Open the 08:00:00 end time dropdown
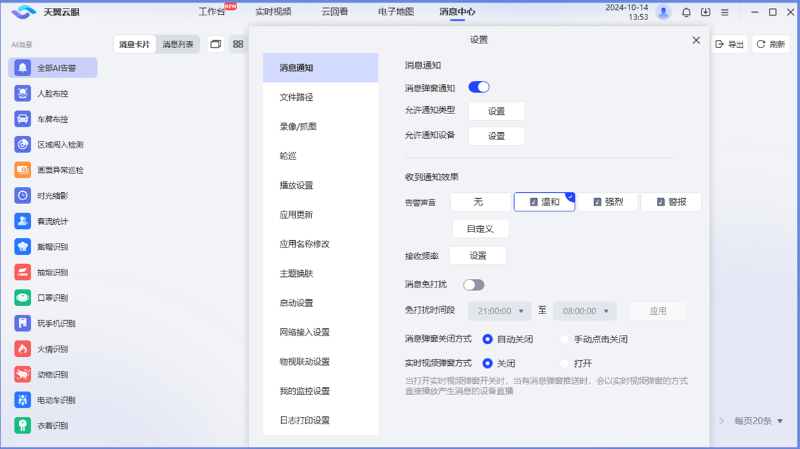 [x=584, y=311]
